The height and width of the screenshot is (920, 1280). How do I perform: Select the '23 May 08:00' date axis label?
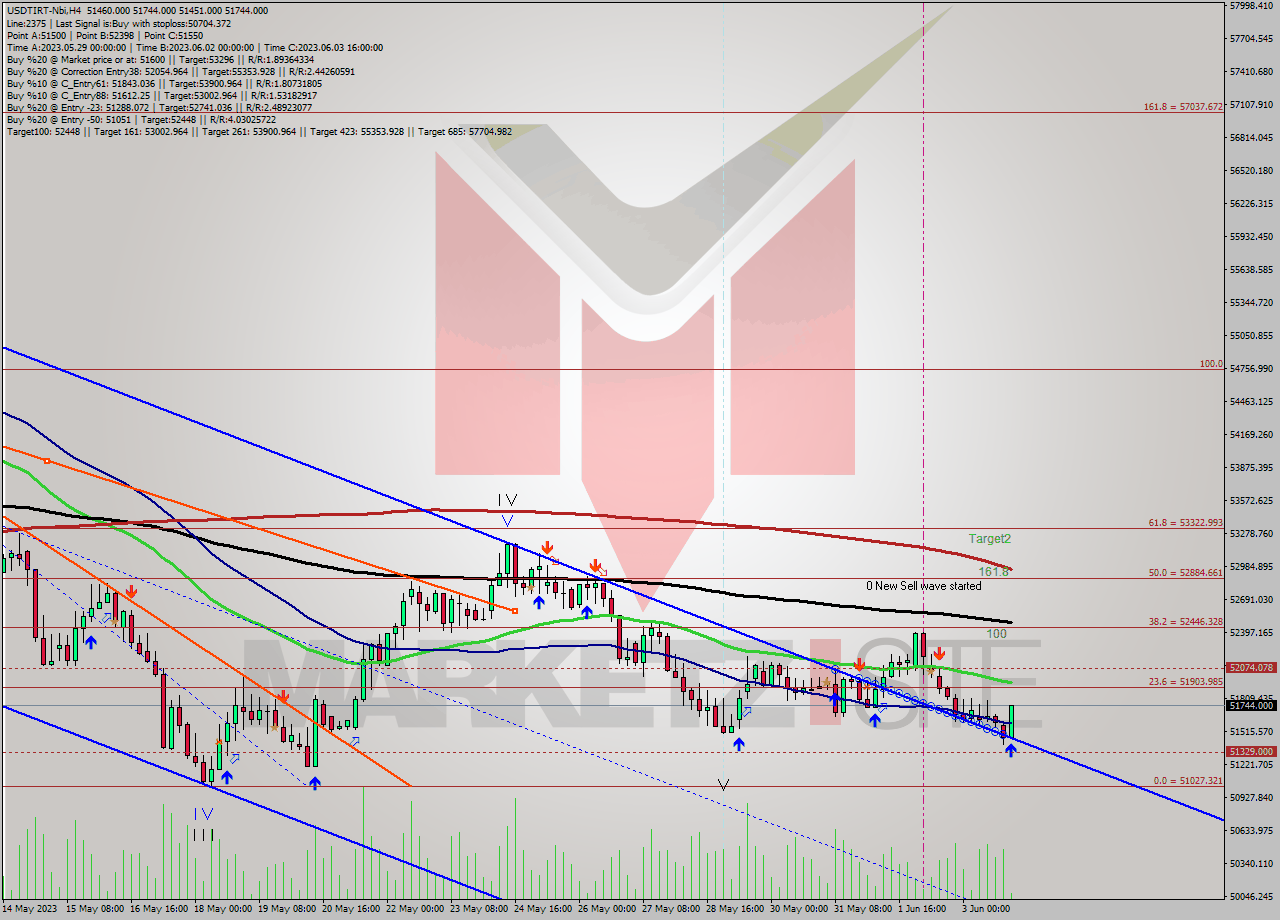[479, 908]
